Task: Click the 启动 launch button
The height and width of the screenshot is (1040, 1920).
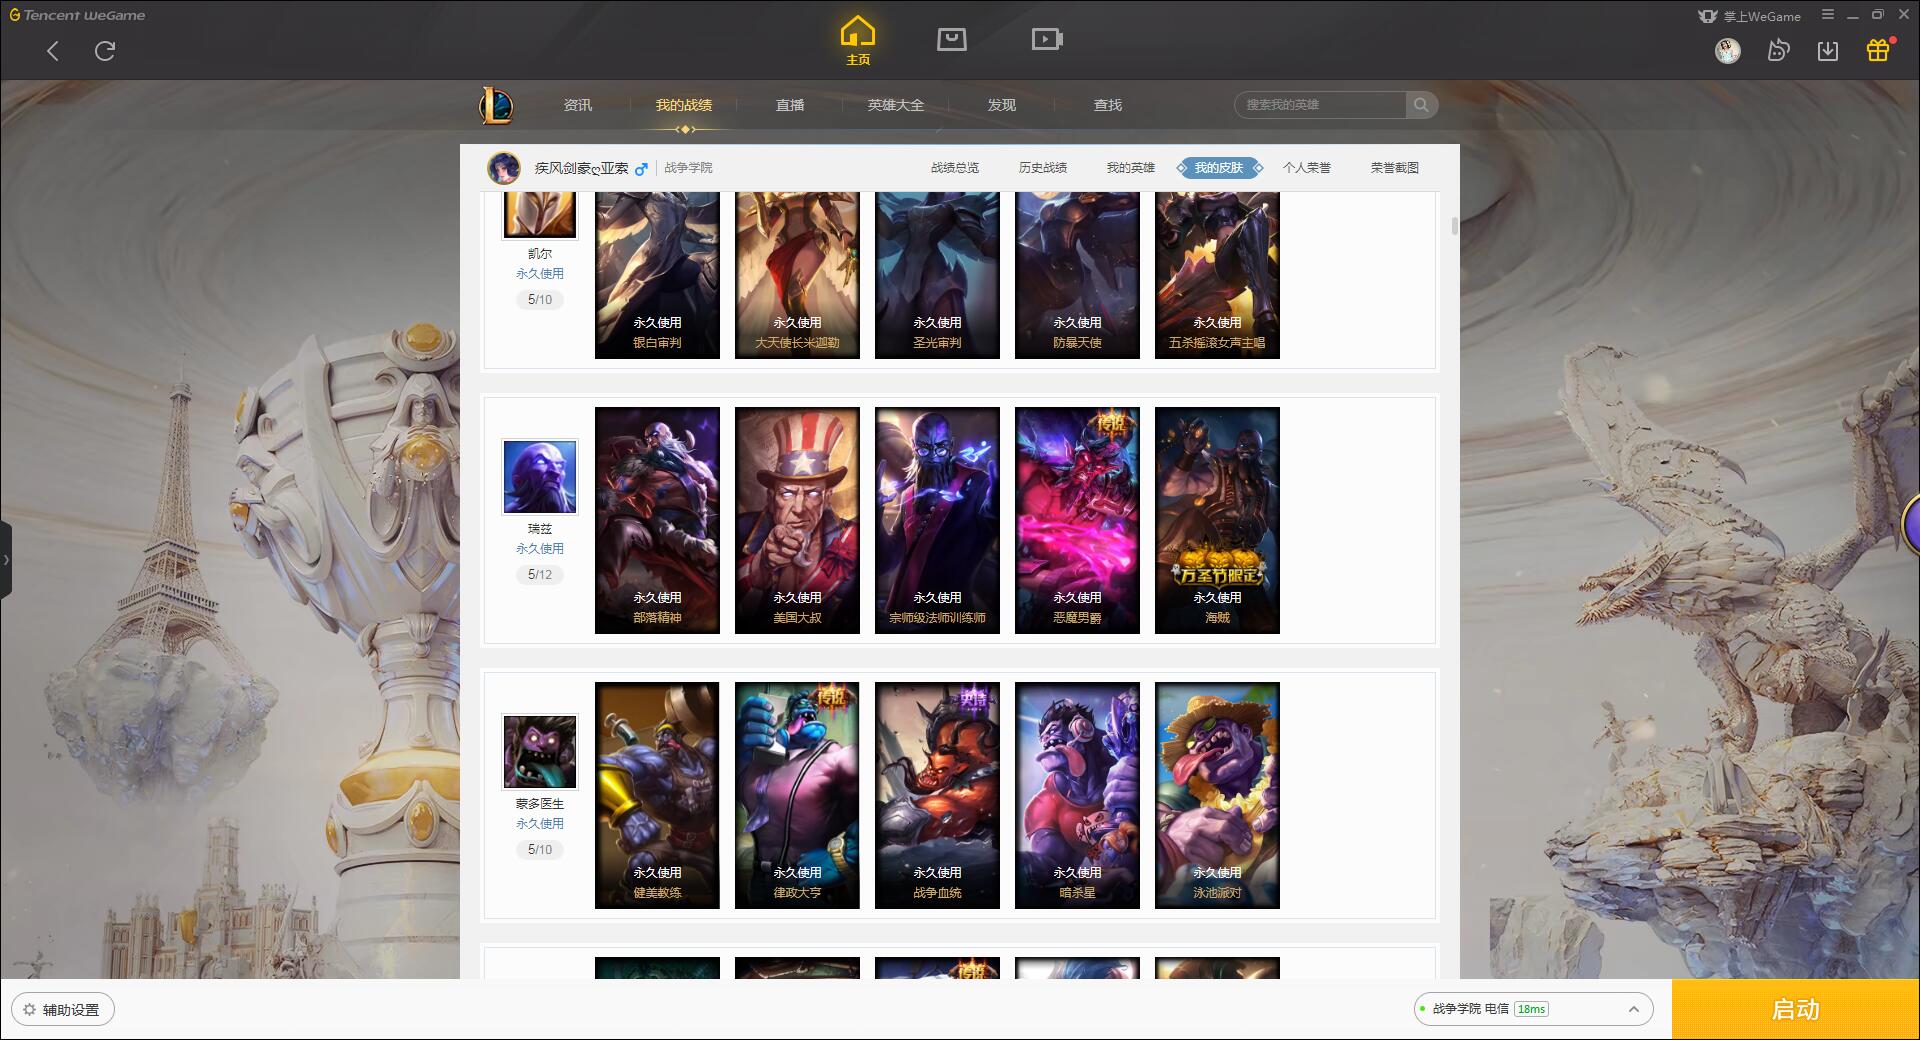Action: click(1796, 1010)
